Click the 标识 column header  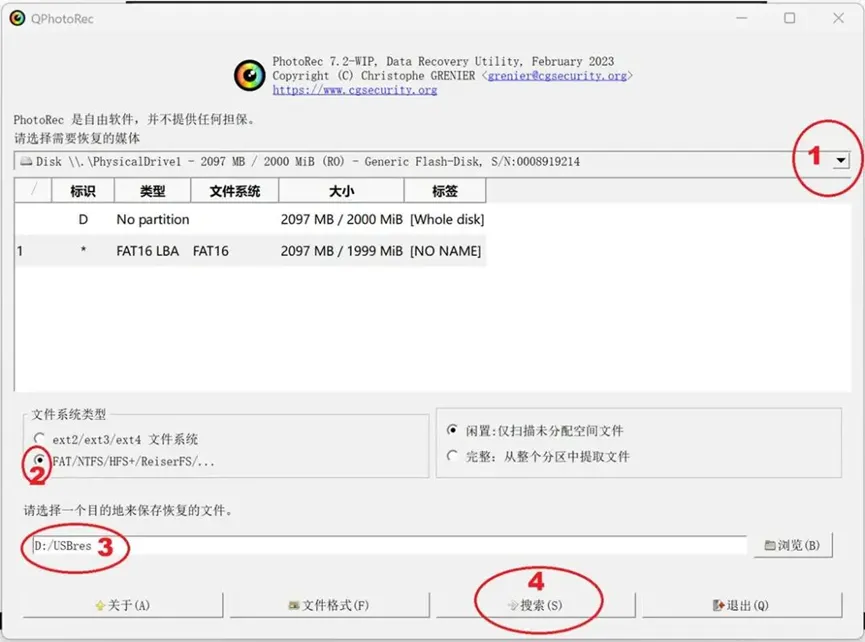[x=83, y=191]
